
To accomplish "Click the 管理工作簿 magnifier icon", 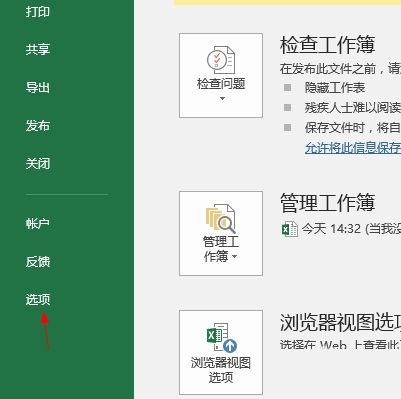I will tap(221, 218).
